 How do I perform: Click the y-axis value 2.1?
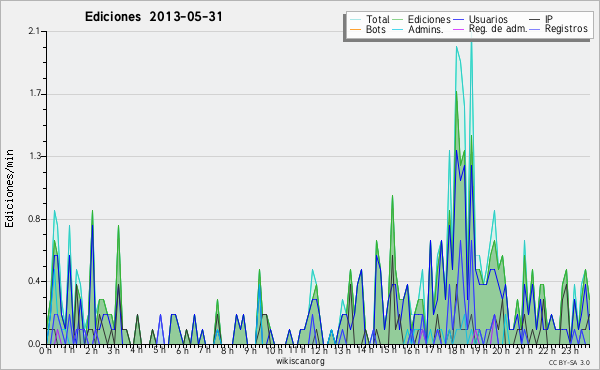[x=34, y=31]
